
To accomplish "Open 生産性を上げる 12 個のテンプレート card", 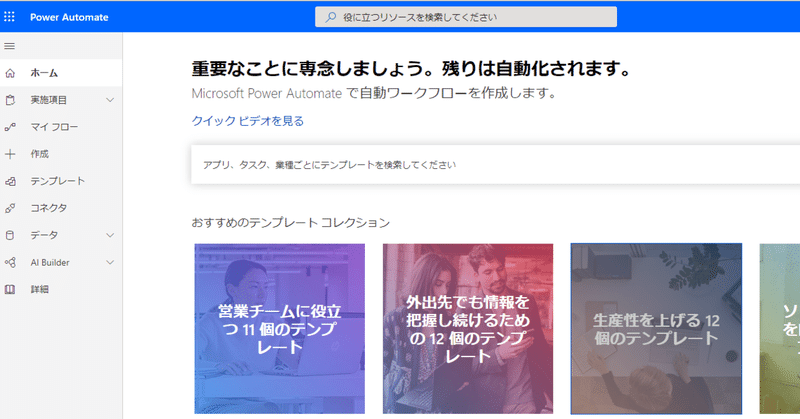I will [x=656, y=329].
